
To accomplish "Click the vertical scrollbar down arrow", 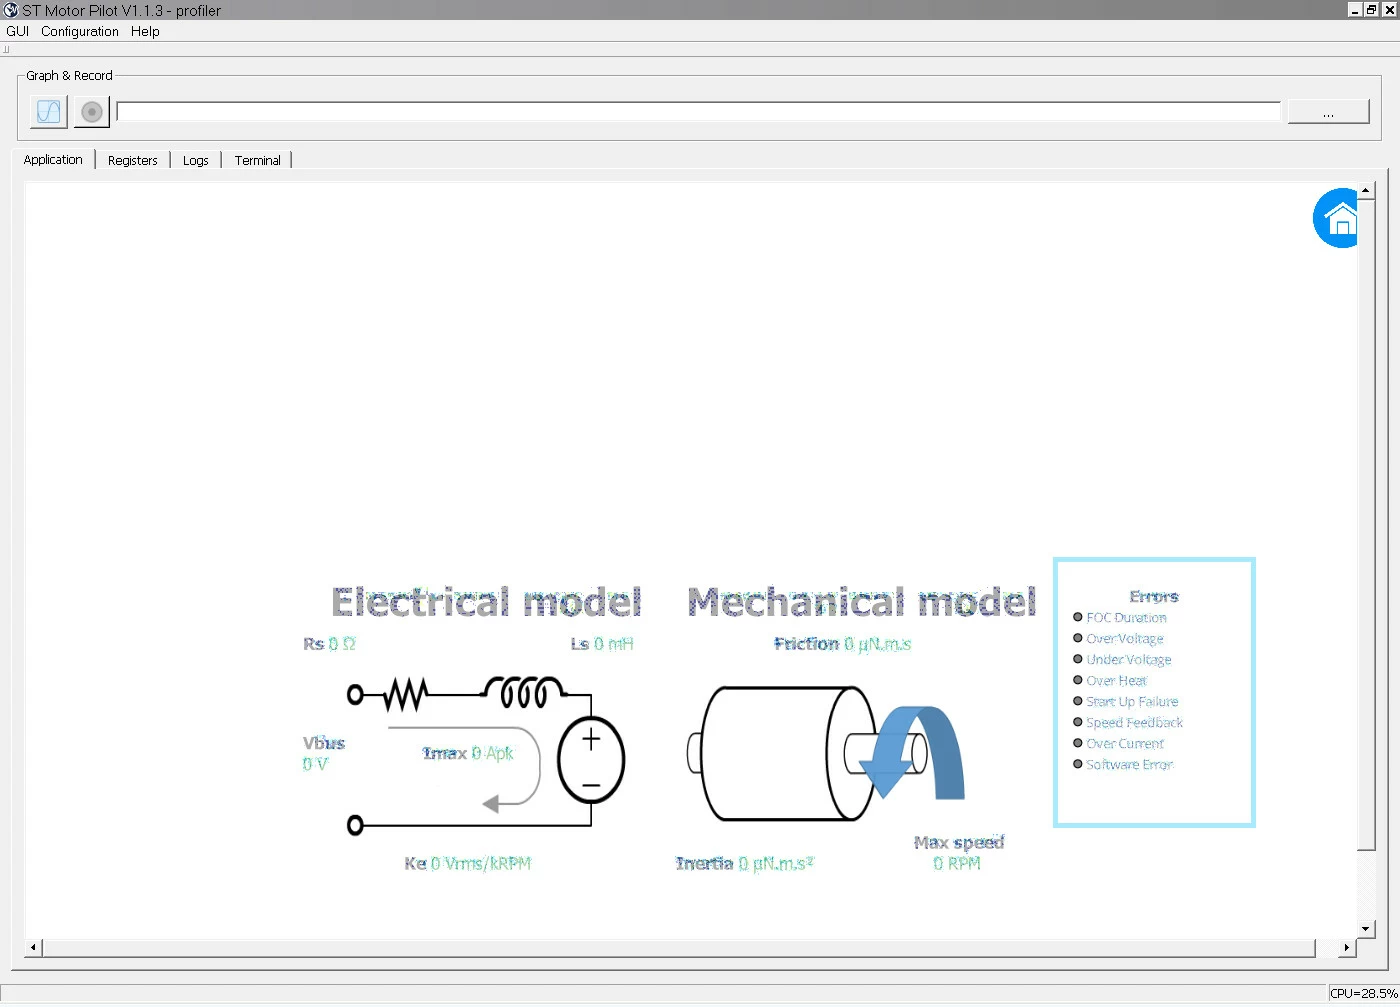I will pyautogui.click(x=1366, y=929).
